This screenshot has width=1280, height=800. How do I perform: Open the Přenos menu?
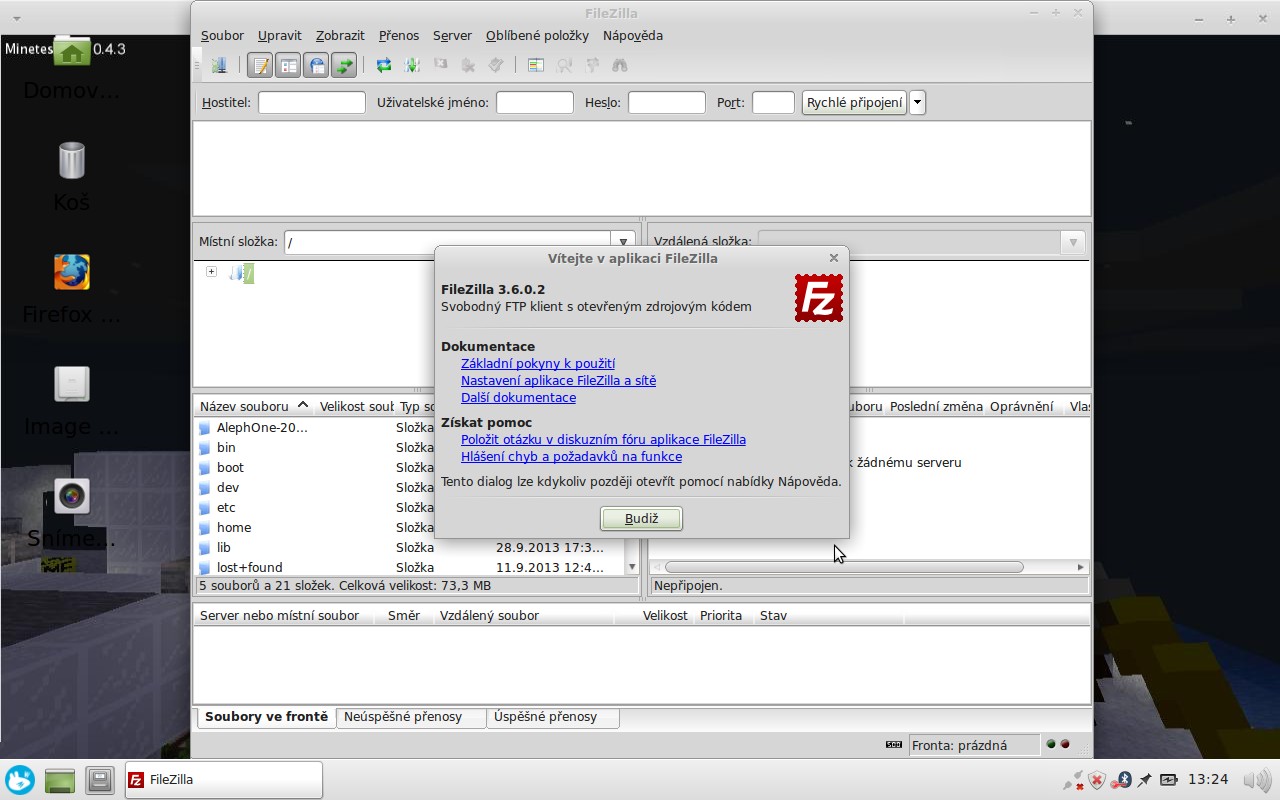399,35
